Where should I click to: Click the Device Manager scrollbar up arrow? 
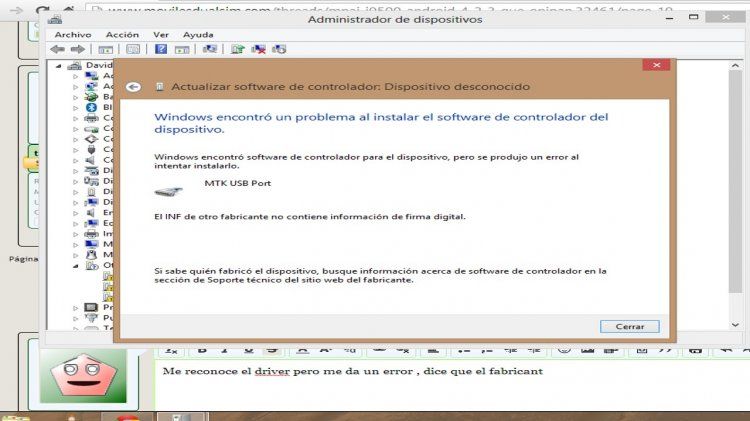pos(735,66)
